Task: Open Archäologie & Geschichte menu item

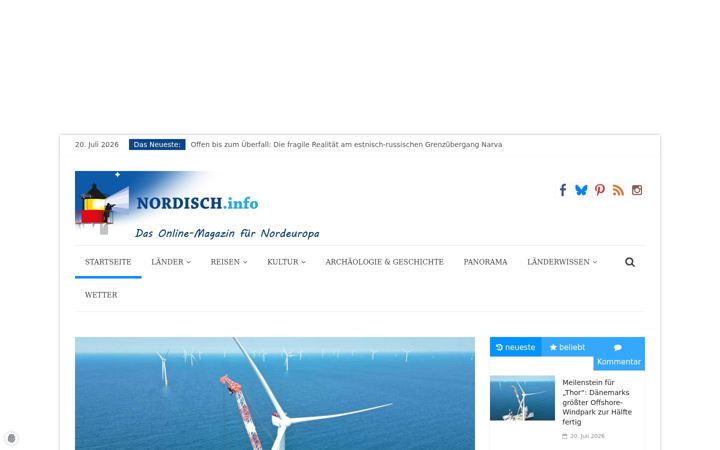Action: point(384,262)
